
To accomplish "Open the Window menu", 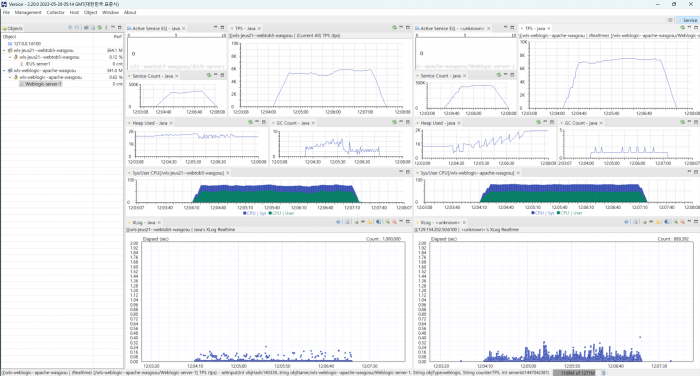I will click(110, 13).
